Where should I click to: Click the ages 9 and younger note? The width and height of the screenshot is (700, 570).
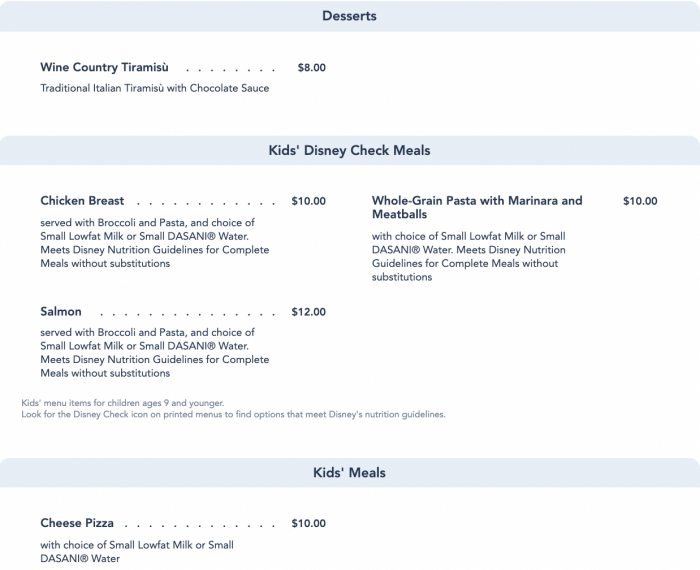[123, 403]
